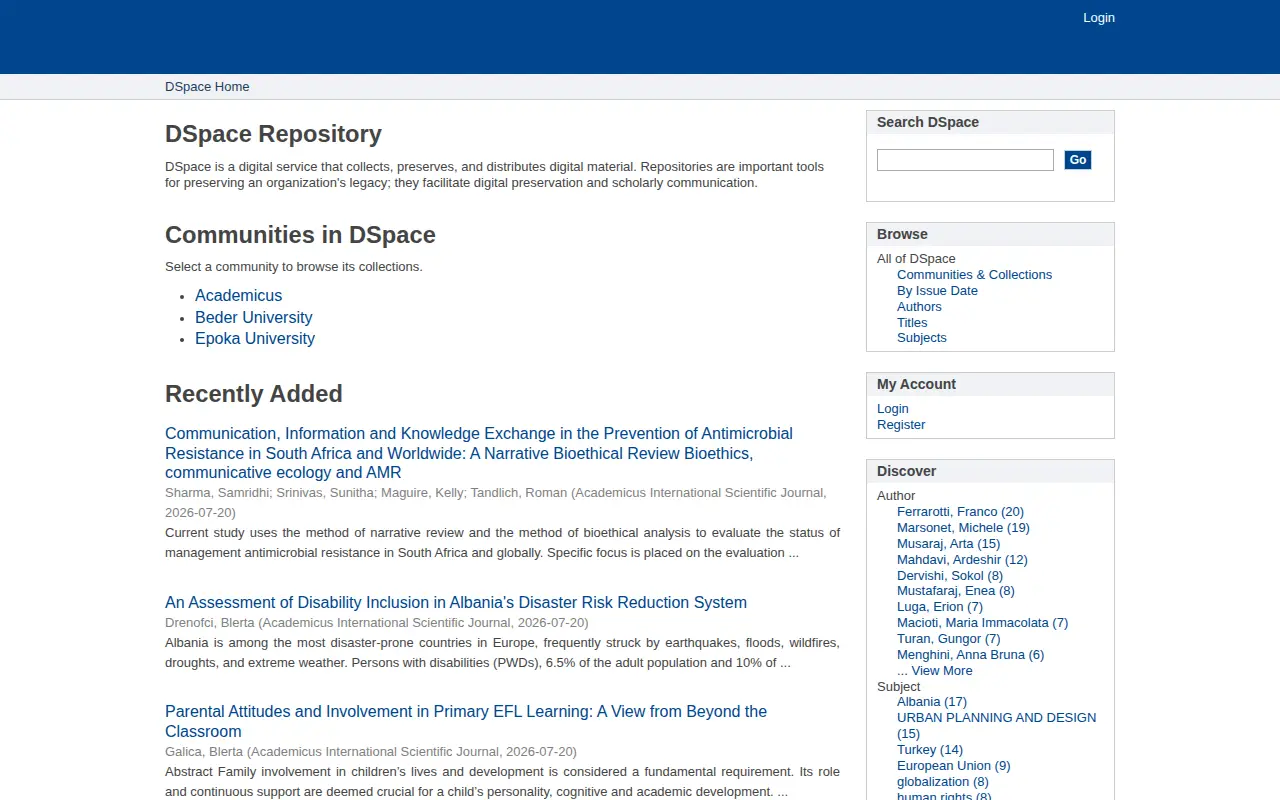The height and width of the screenshot is (800, 1280).
Task: Click the Discover panel heading
Action: (907, 471)
